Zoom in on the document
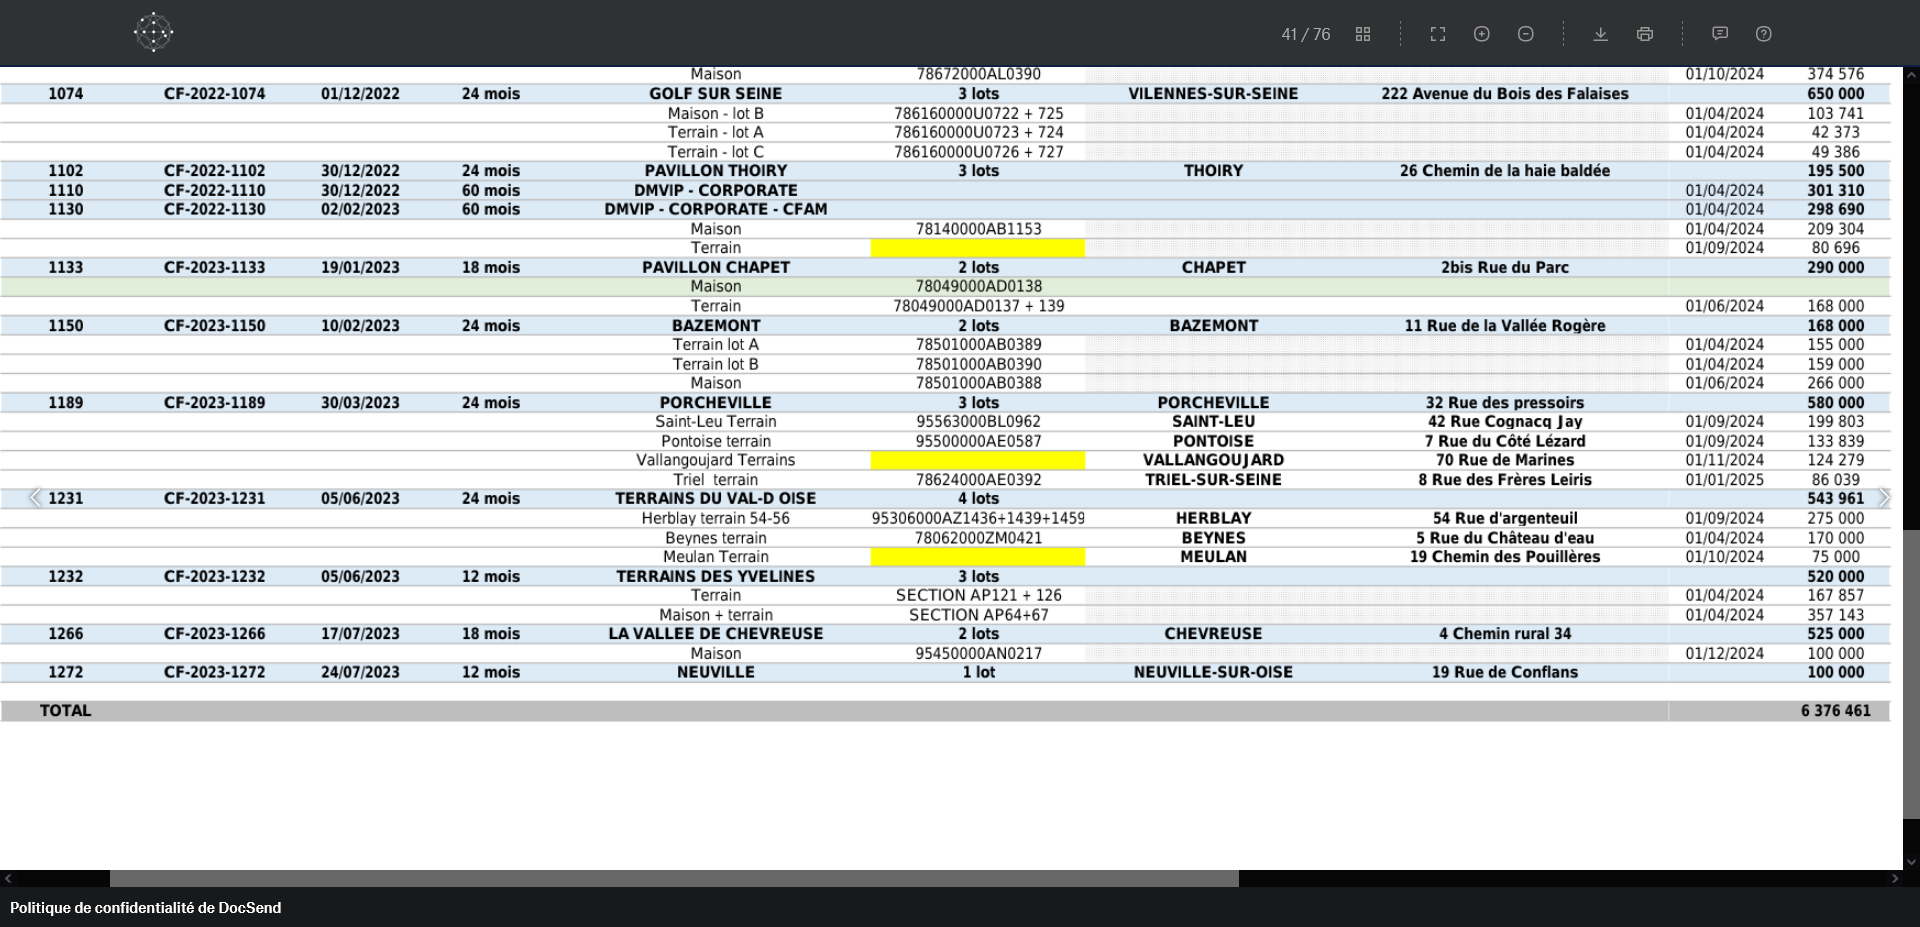The width and height of the screenshot is (1920, 927). (x=1482, y=34)
